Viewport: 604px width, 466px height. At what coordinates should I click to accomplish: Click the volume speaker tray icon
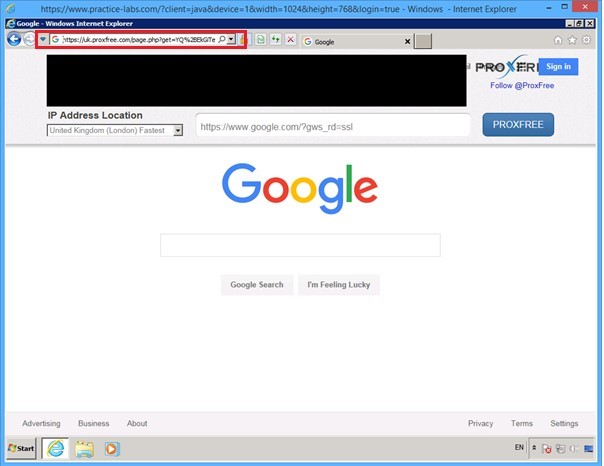tap(574, 449)
